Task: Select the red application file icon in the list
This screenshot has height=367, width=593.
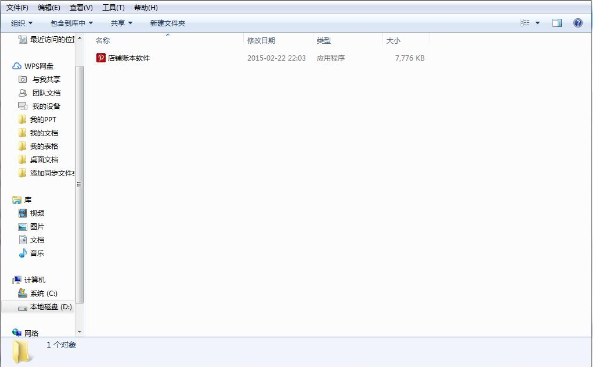Action: coord(101,58)
